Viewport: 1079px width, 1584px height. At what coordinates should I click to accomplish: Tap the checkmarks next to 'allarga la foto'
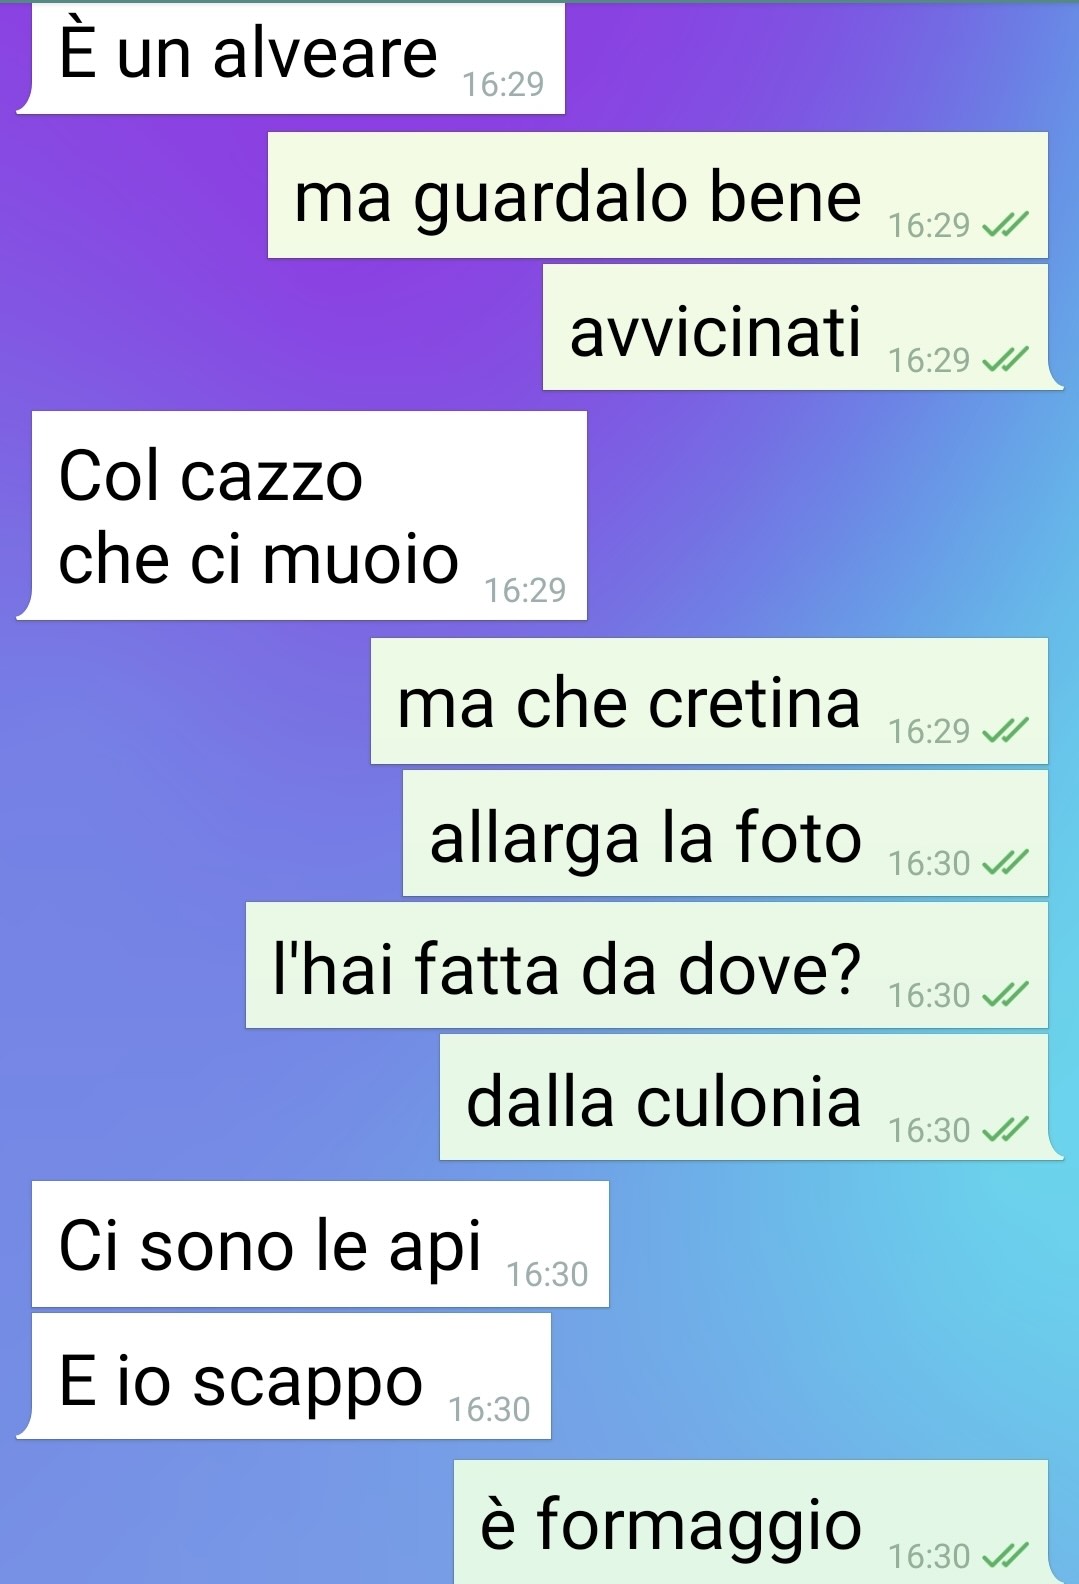point(1005,863)
